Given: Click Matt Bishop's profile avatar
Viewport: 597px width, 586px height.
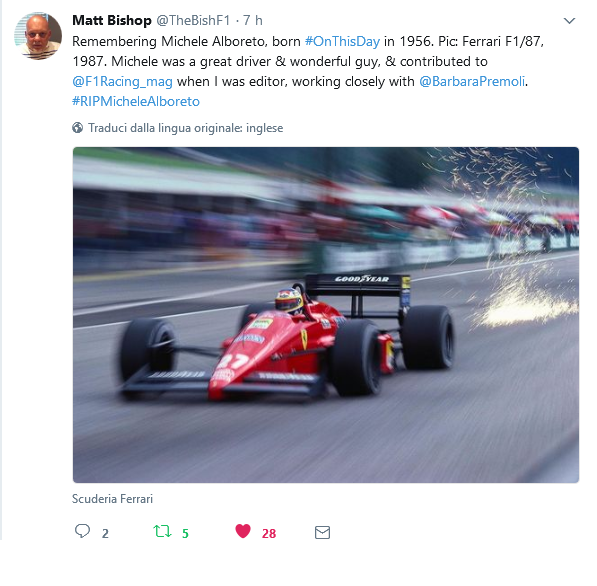Looking at the screenshot, I should (x=38, y=36).
